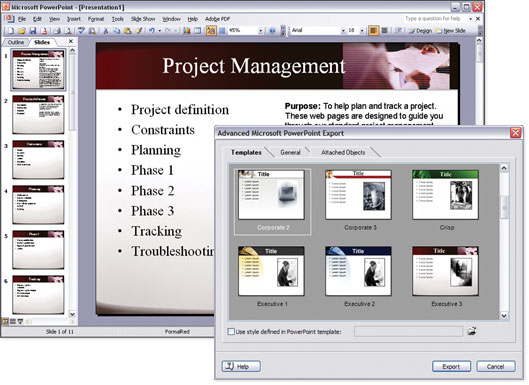Click the template list scrollbar down arrow
The image size is (529, 385).
504,316
